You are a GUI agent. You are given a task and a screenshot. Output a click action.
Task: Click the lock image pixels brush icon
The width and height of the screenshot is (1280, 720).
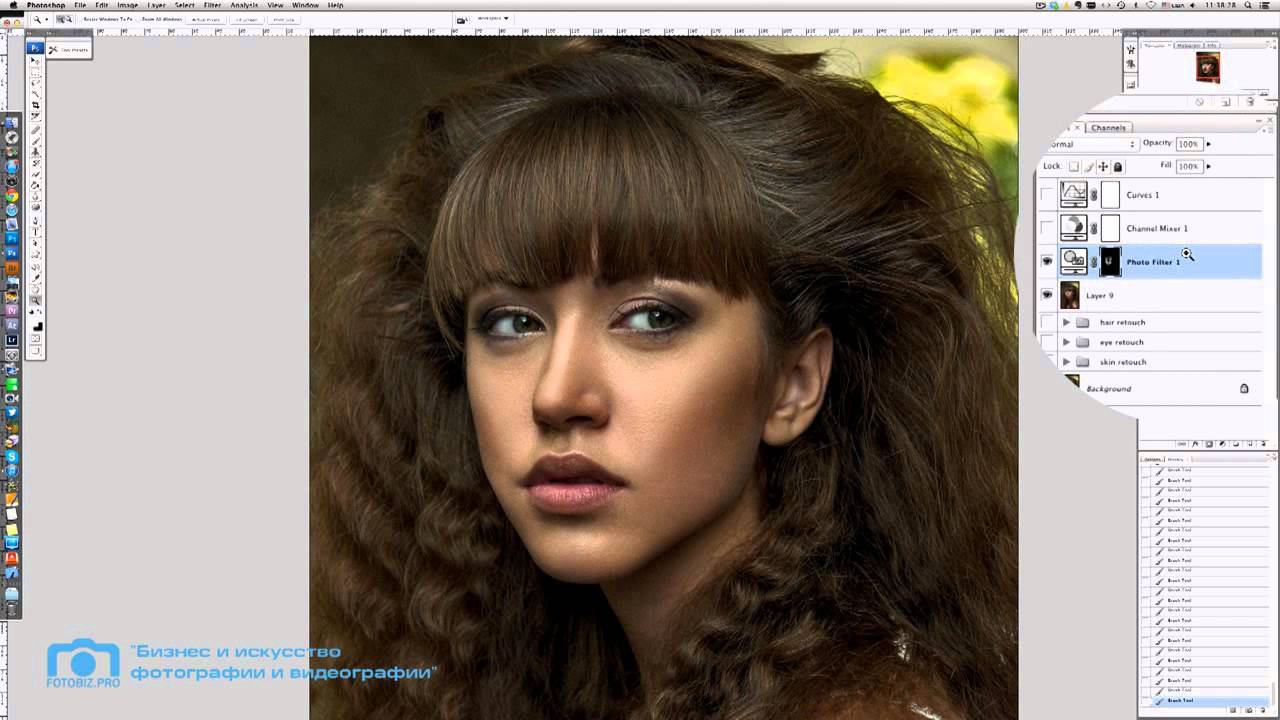pyautogui.click(x=1089, y=167)
